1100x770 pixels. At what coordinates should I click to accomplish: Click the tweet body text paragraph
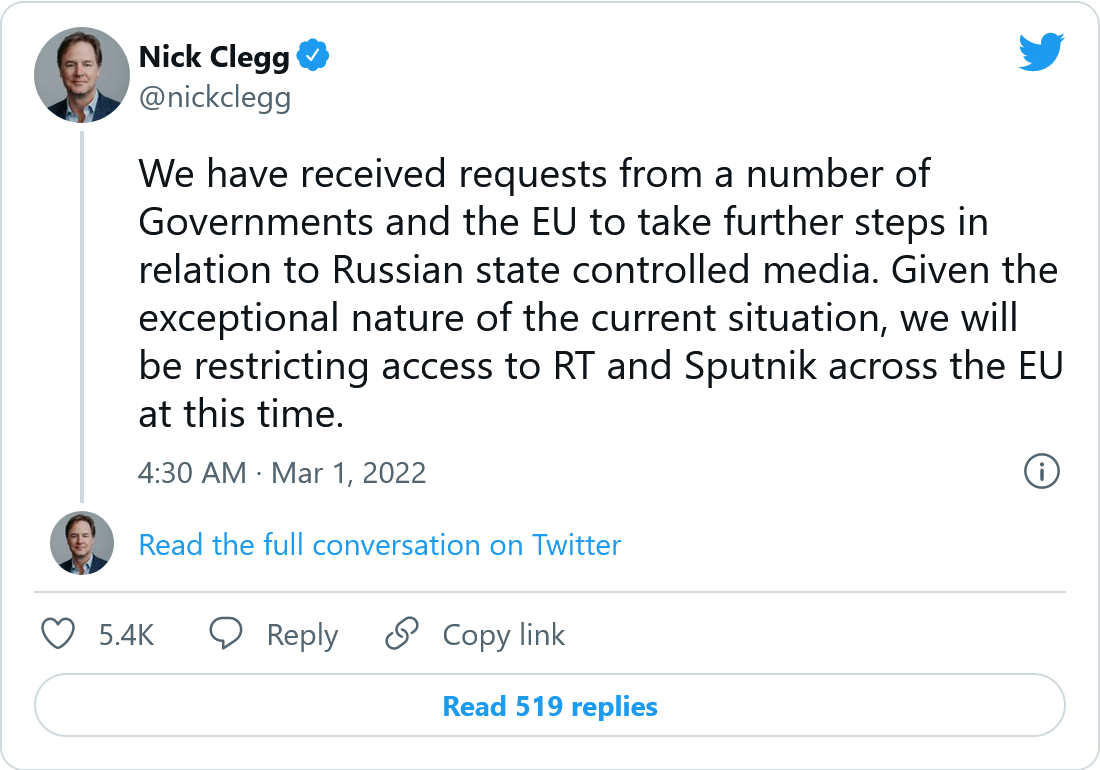(x=598, y=292)
